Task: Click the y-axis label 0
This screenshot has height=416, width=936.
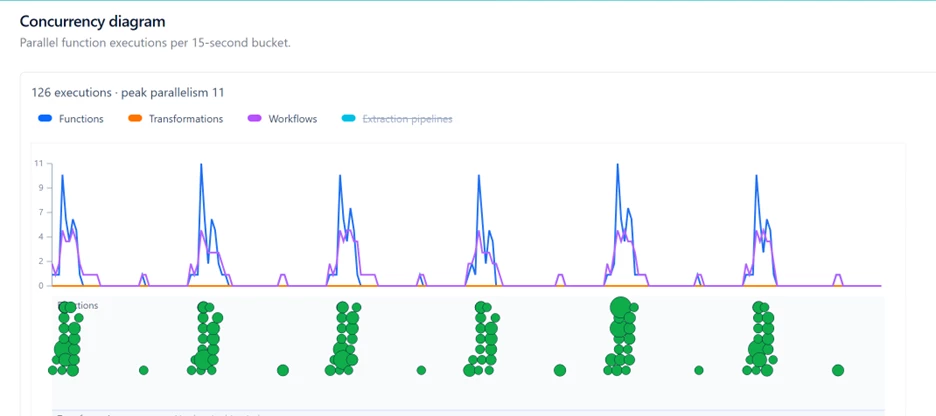Action: pos(41,286)
